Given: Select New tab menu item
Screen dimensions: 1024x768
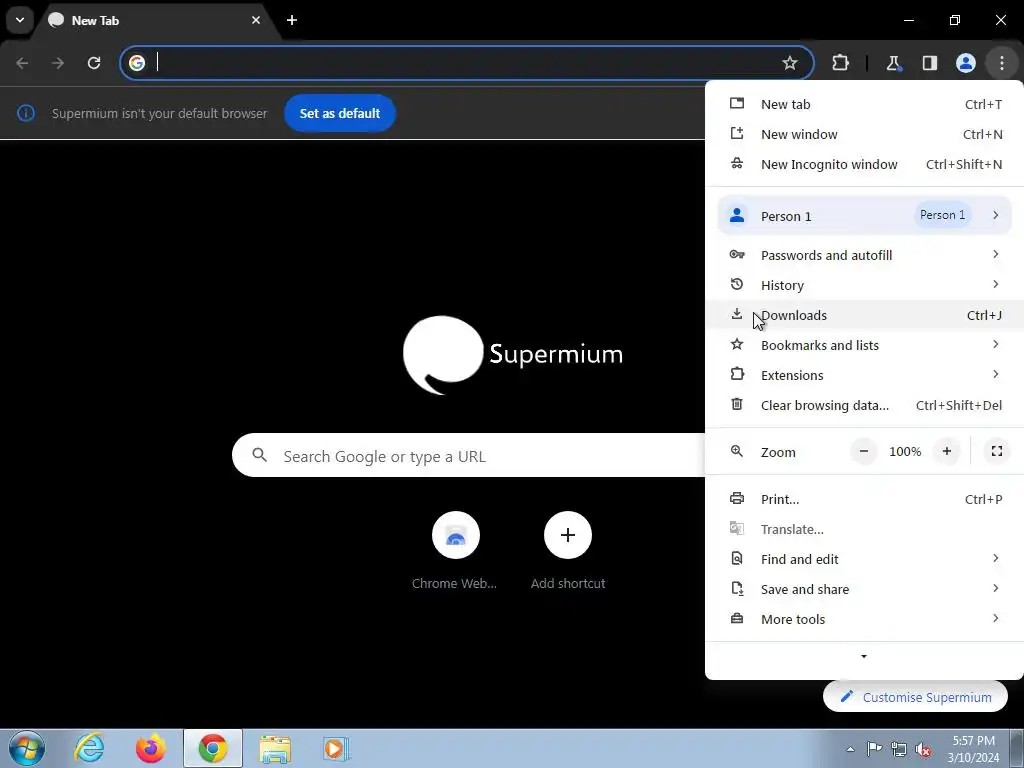Looking at the screenshot, I should (x=865, y=104).
